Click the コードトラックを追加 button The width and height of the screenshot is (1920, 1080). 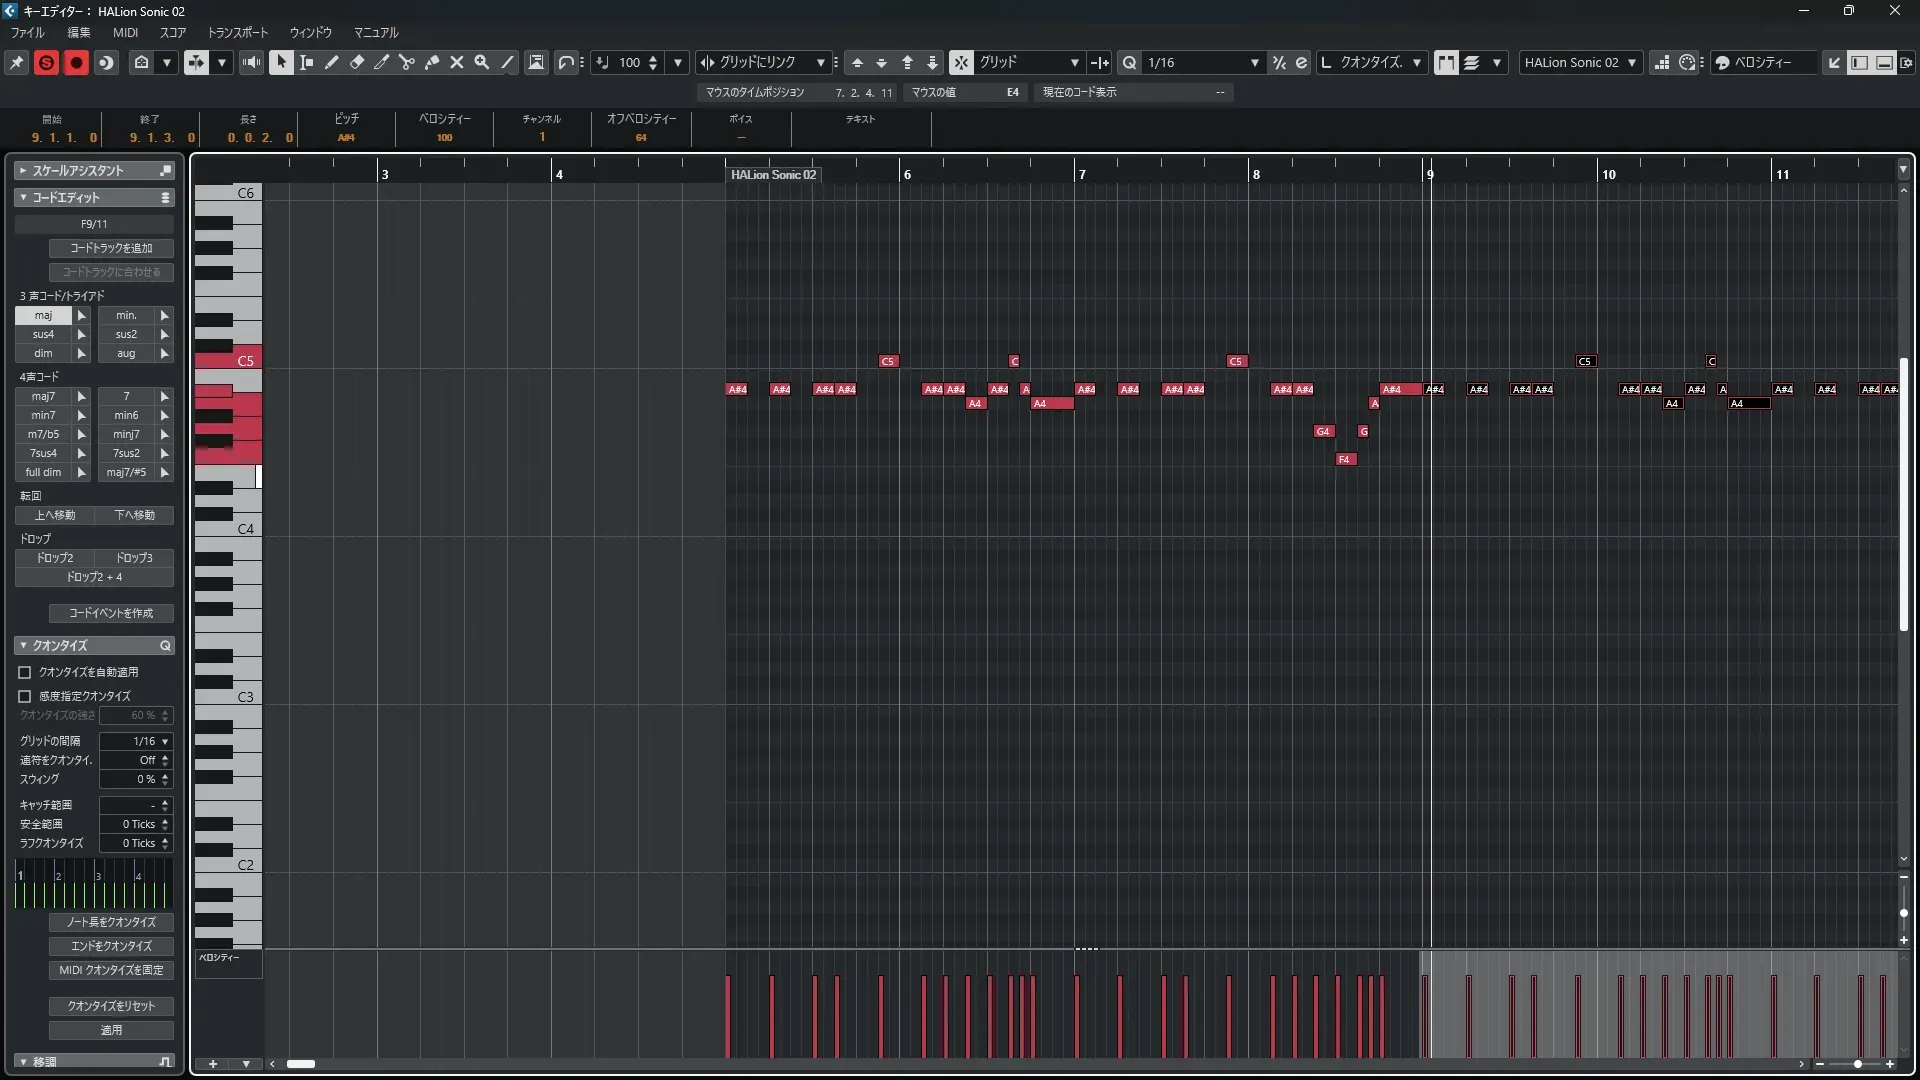pyautogui.click(x=111, y=248)
